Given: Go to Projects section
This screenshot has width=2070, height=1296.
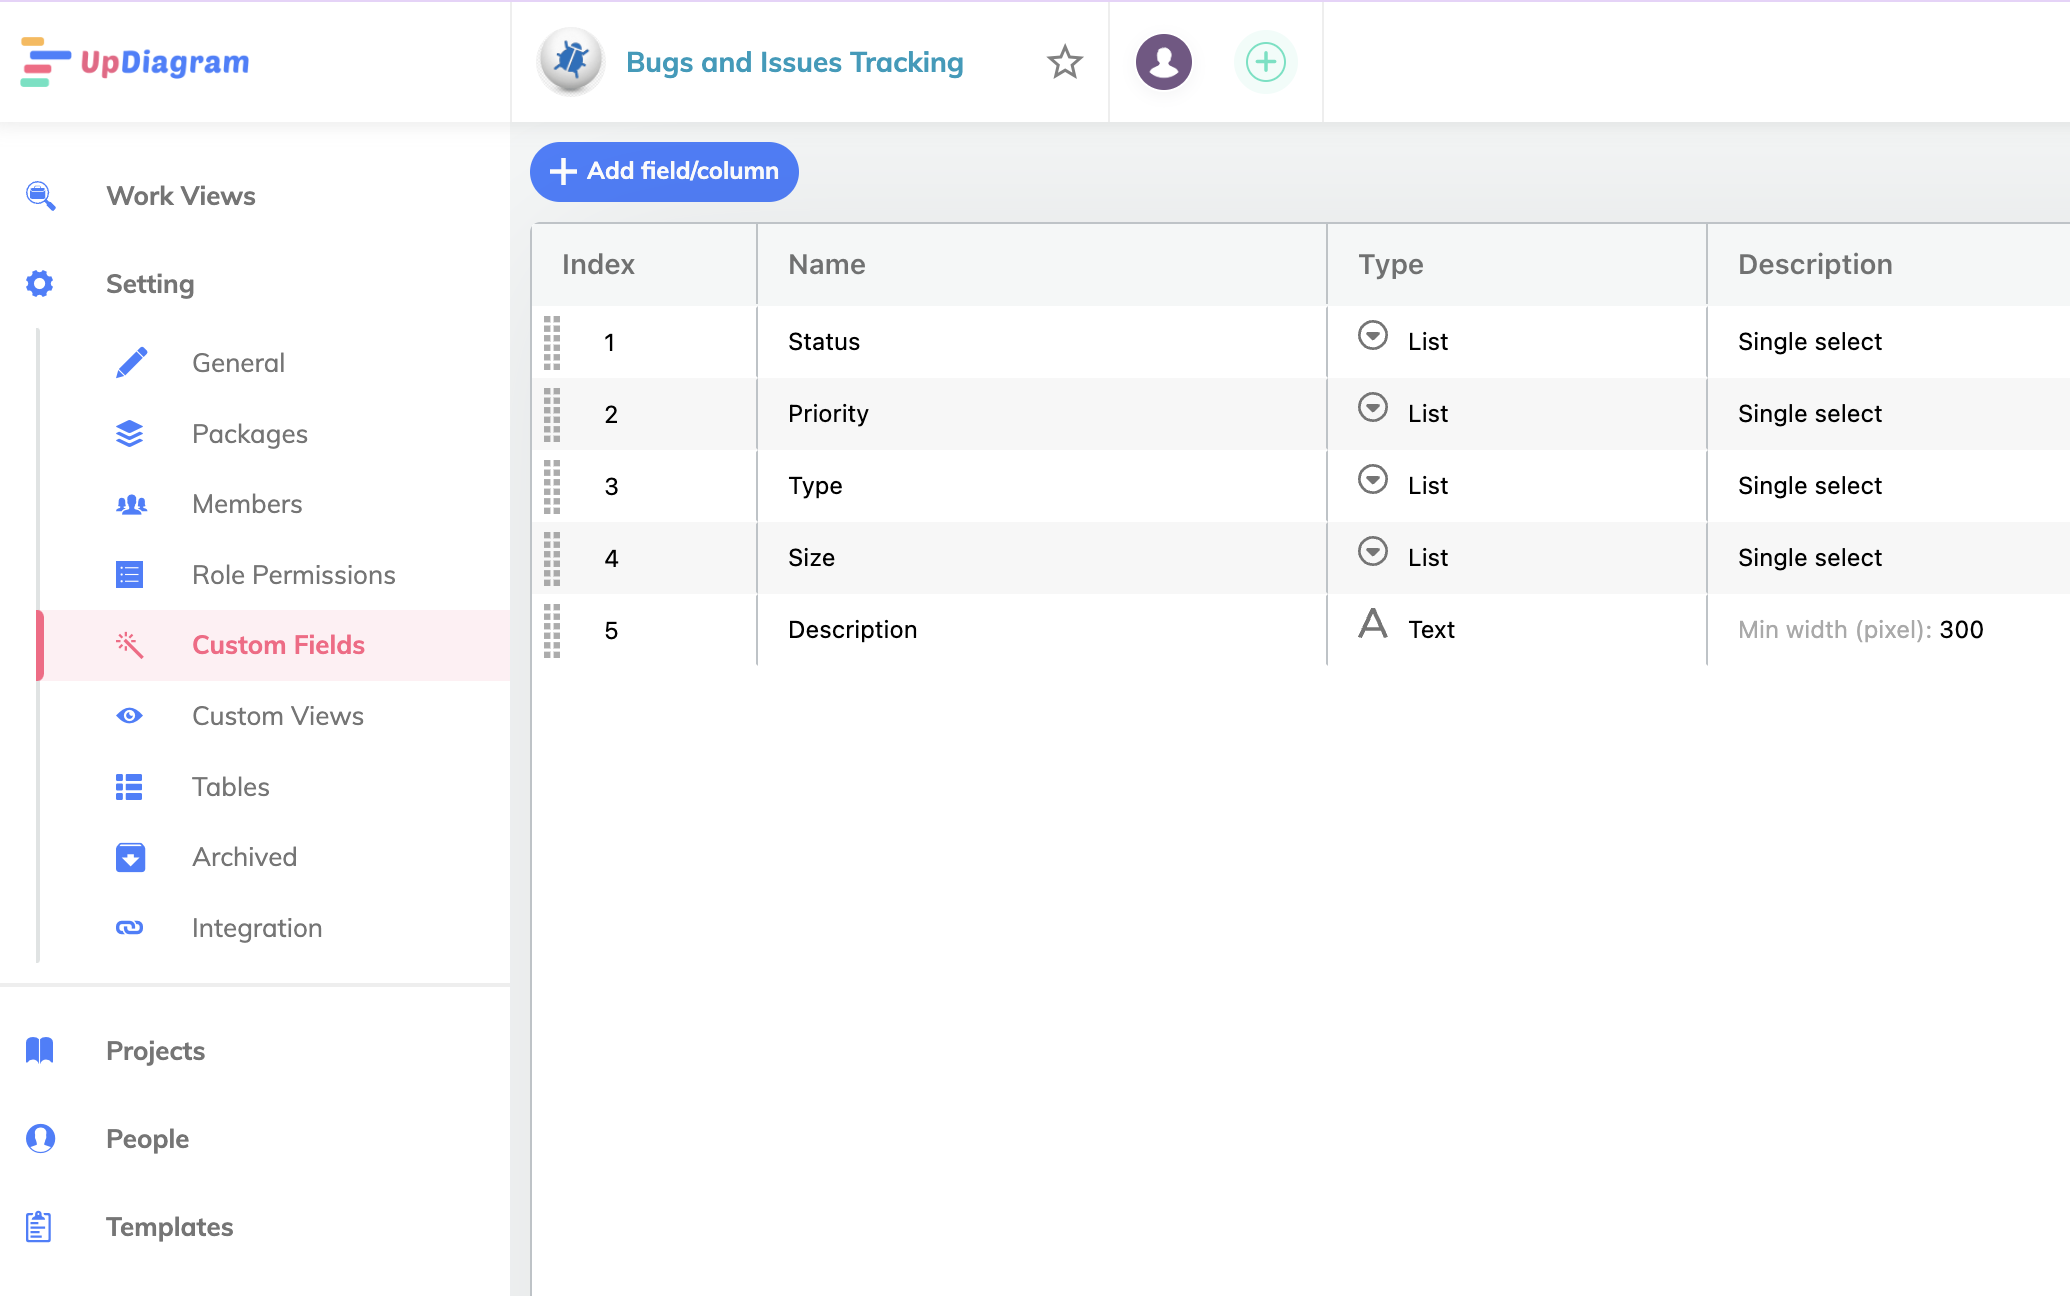Looking at the screenshot, I should [156, 1051].
